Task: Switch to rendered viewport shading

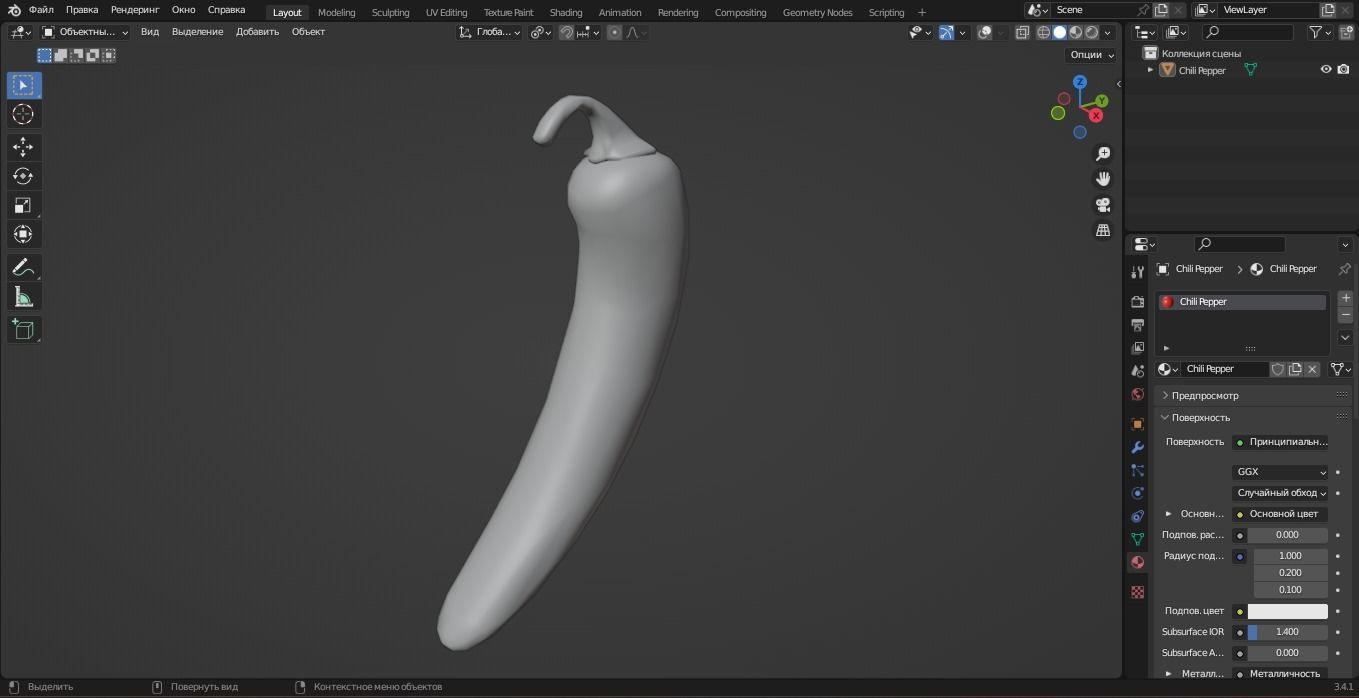Action: click(1091, 32)
